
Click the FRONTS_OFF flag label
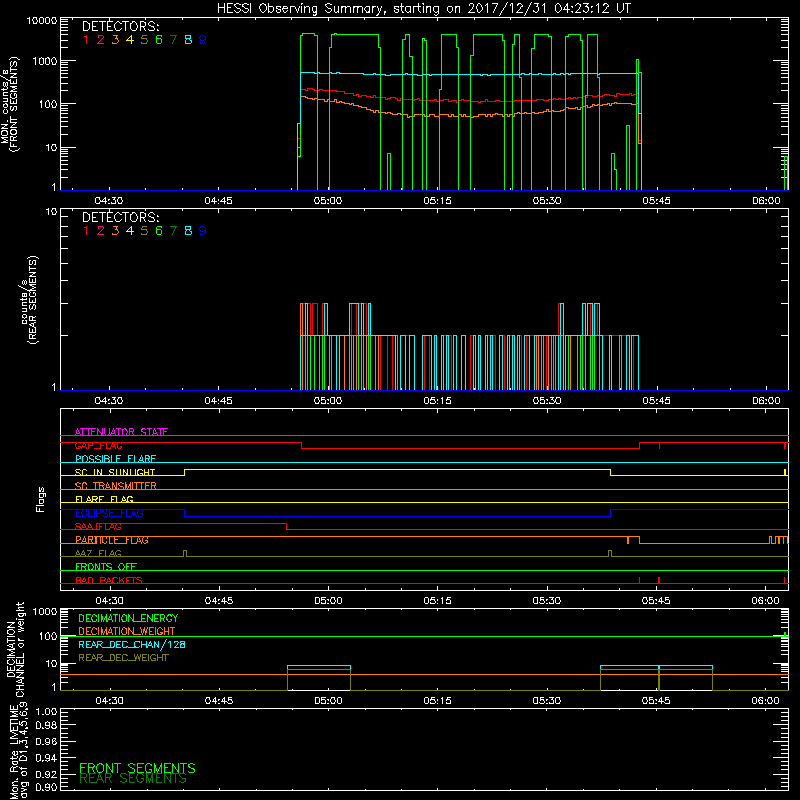pos(106,567)
